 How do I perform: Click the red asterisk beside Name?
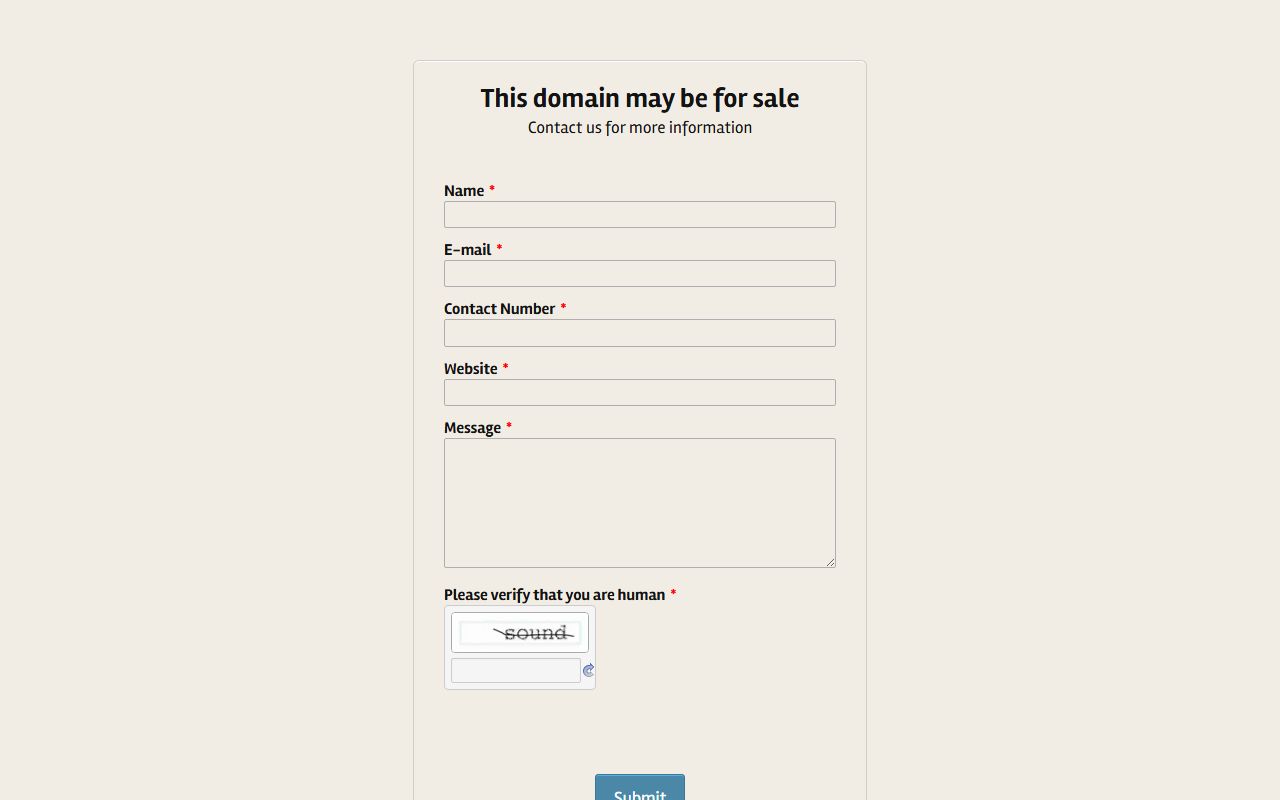(x=492, y=189)
